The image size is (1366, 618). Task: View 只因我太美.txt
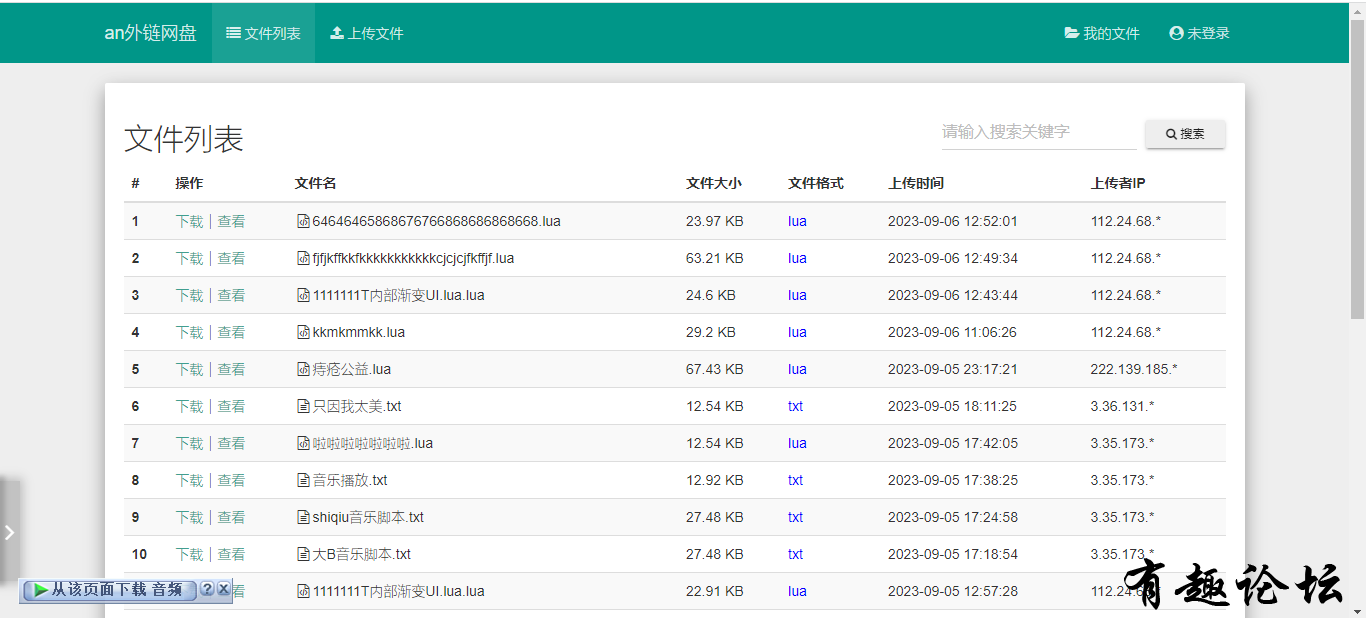click(x=231, y=406)
